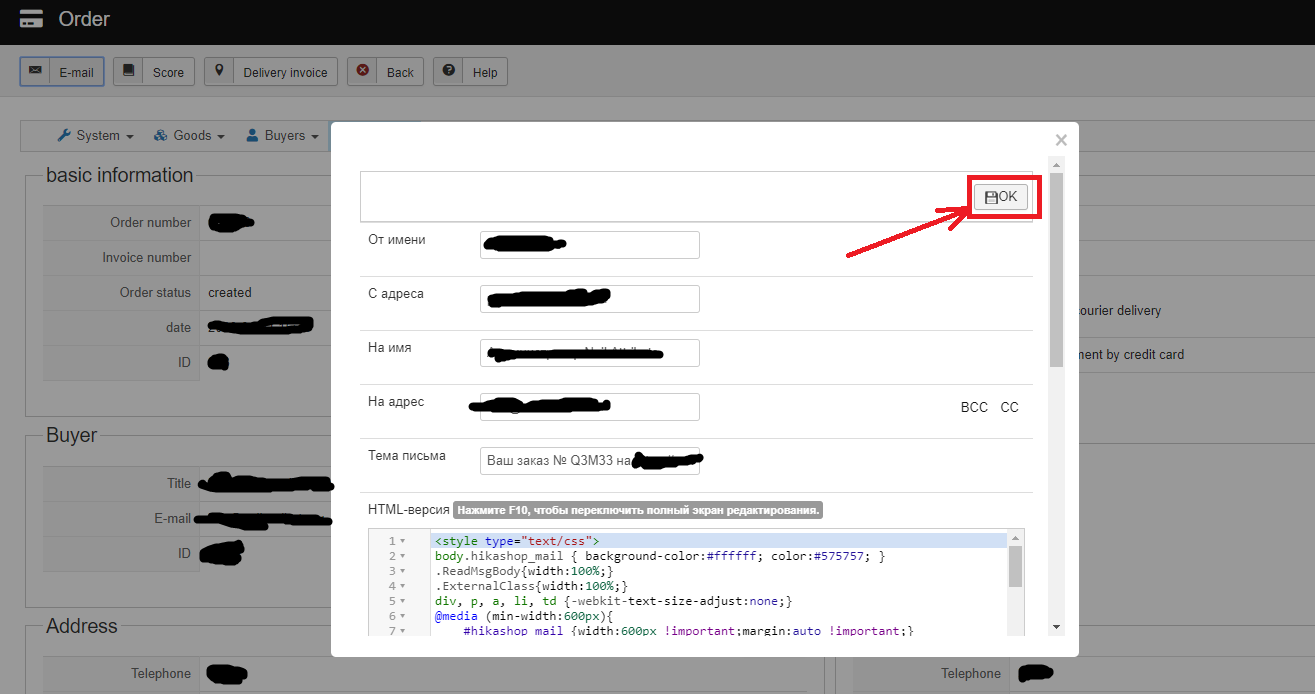Click the code editor's vertical scrollbar thumb
The width and height of the screenshot is (1315, 694).
[x=1015, y=566]
